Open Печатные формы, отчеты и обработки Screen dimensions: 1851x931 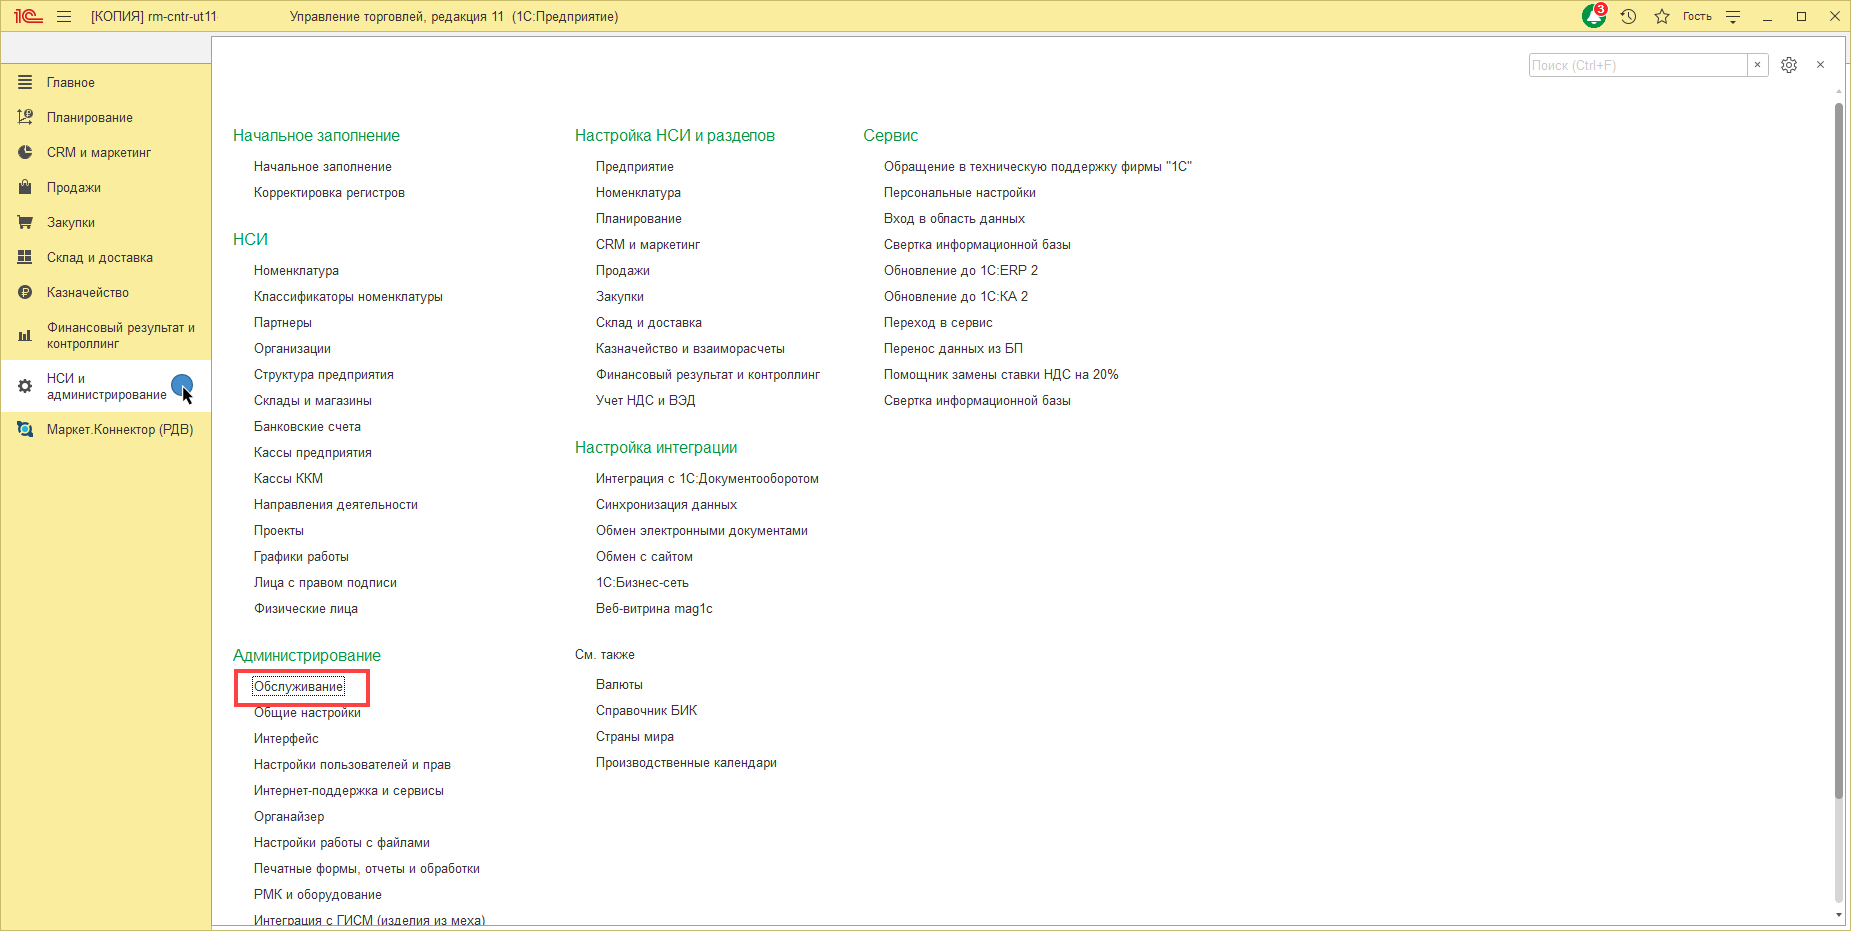(367, 869)
